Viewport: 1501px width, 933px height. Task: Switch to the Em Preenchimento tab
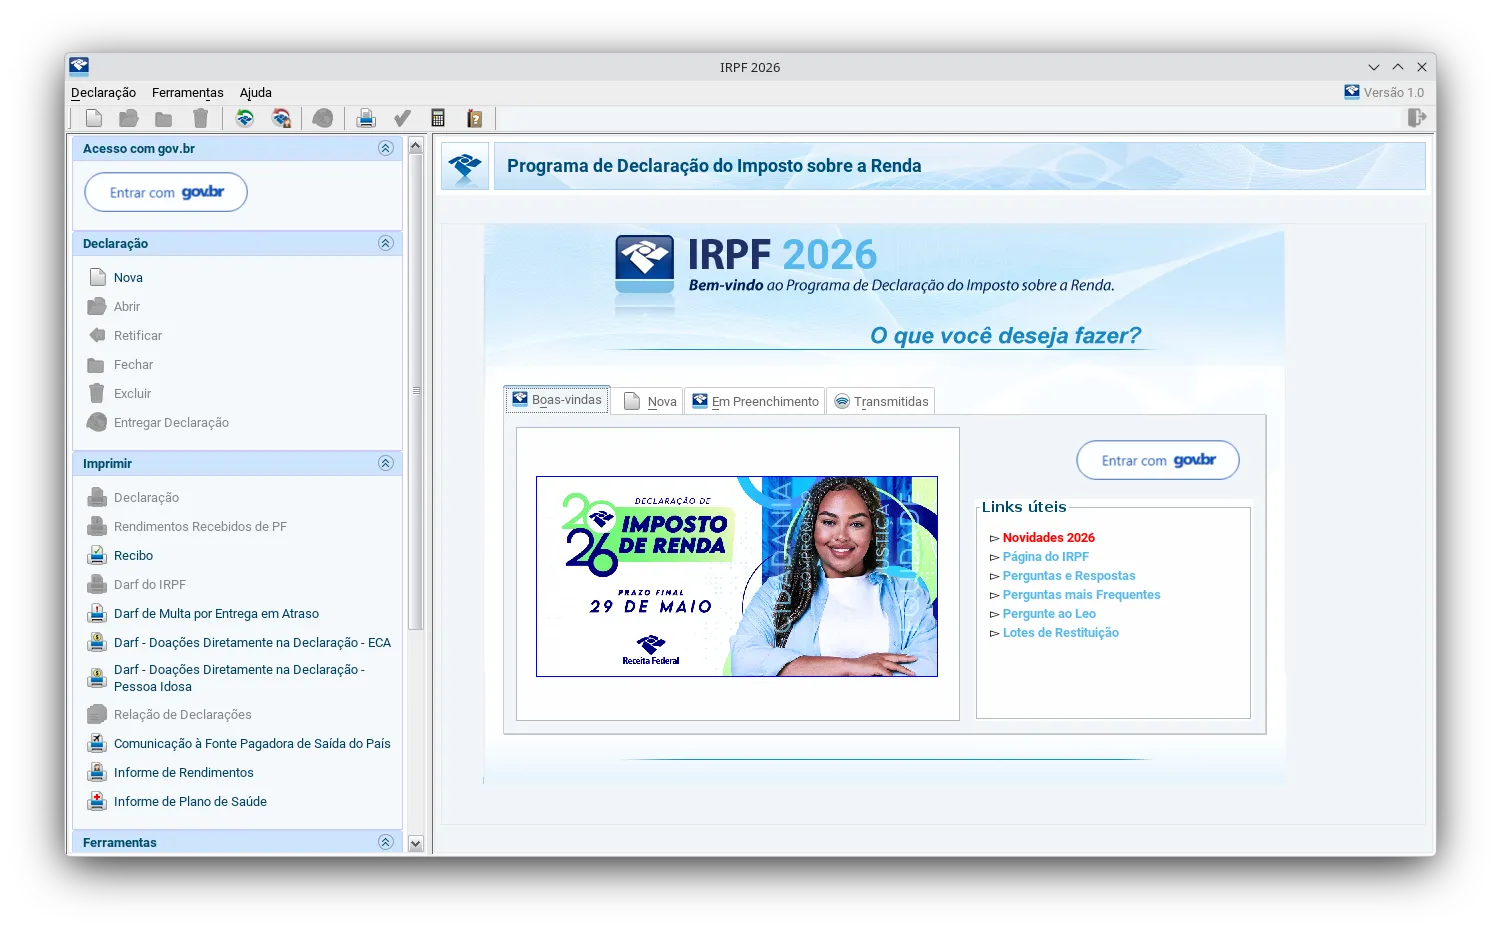point(755,401)
